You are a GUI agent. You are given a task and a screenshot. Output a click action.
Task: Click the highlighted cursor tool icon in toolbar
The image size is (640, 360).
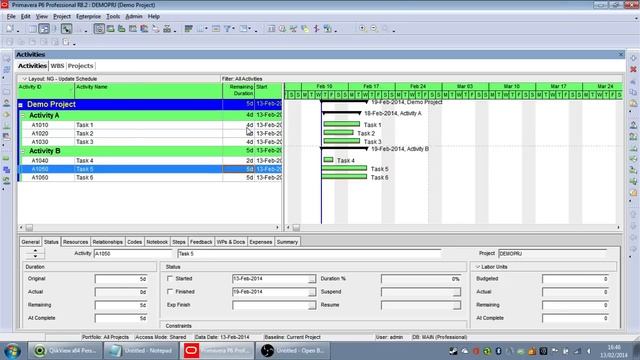point(67,29)
